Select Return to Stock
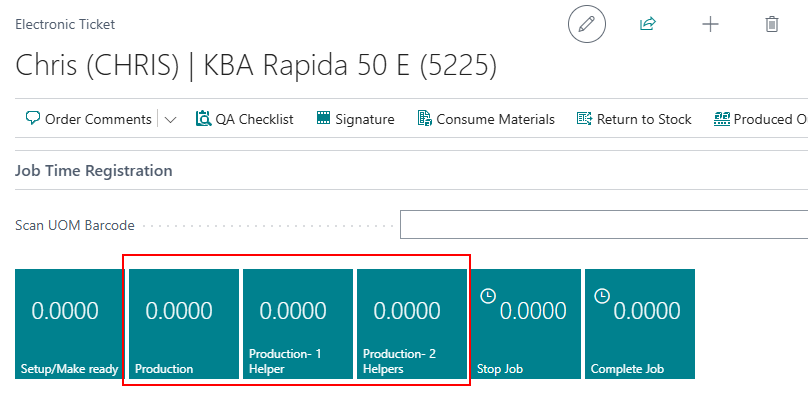 (634, 119)
